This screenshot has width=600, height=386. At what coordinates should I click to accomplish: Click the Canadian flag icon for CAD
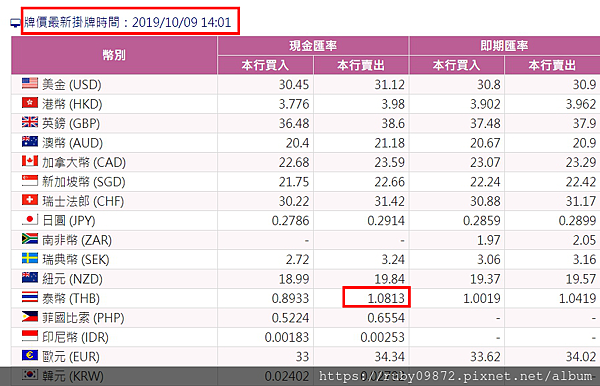(x=30, y=161)
